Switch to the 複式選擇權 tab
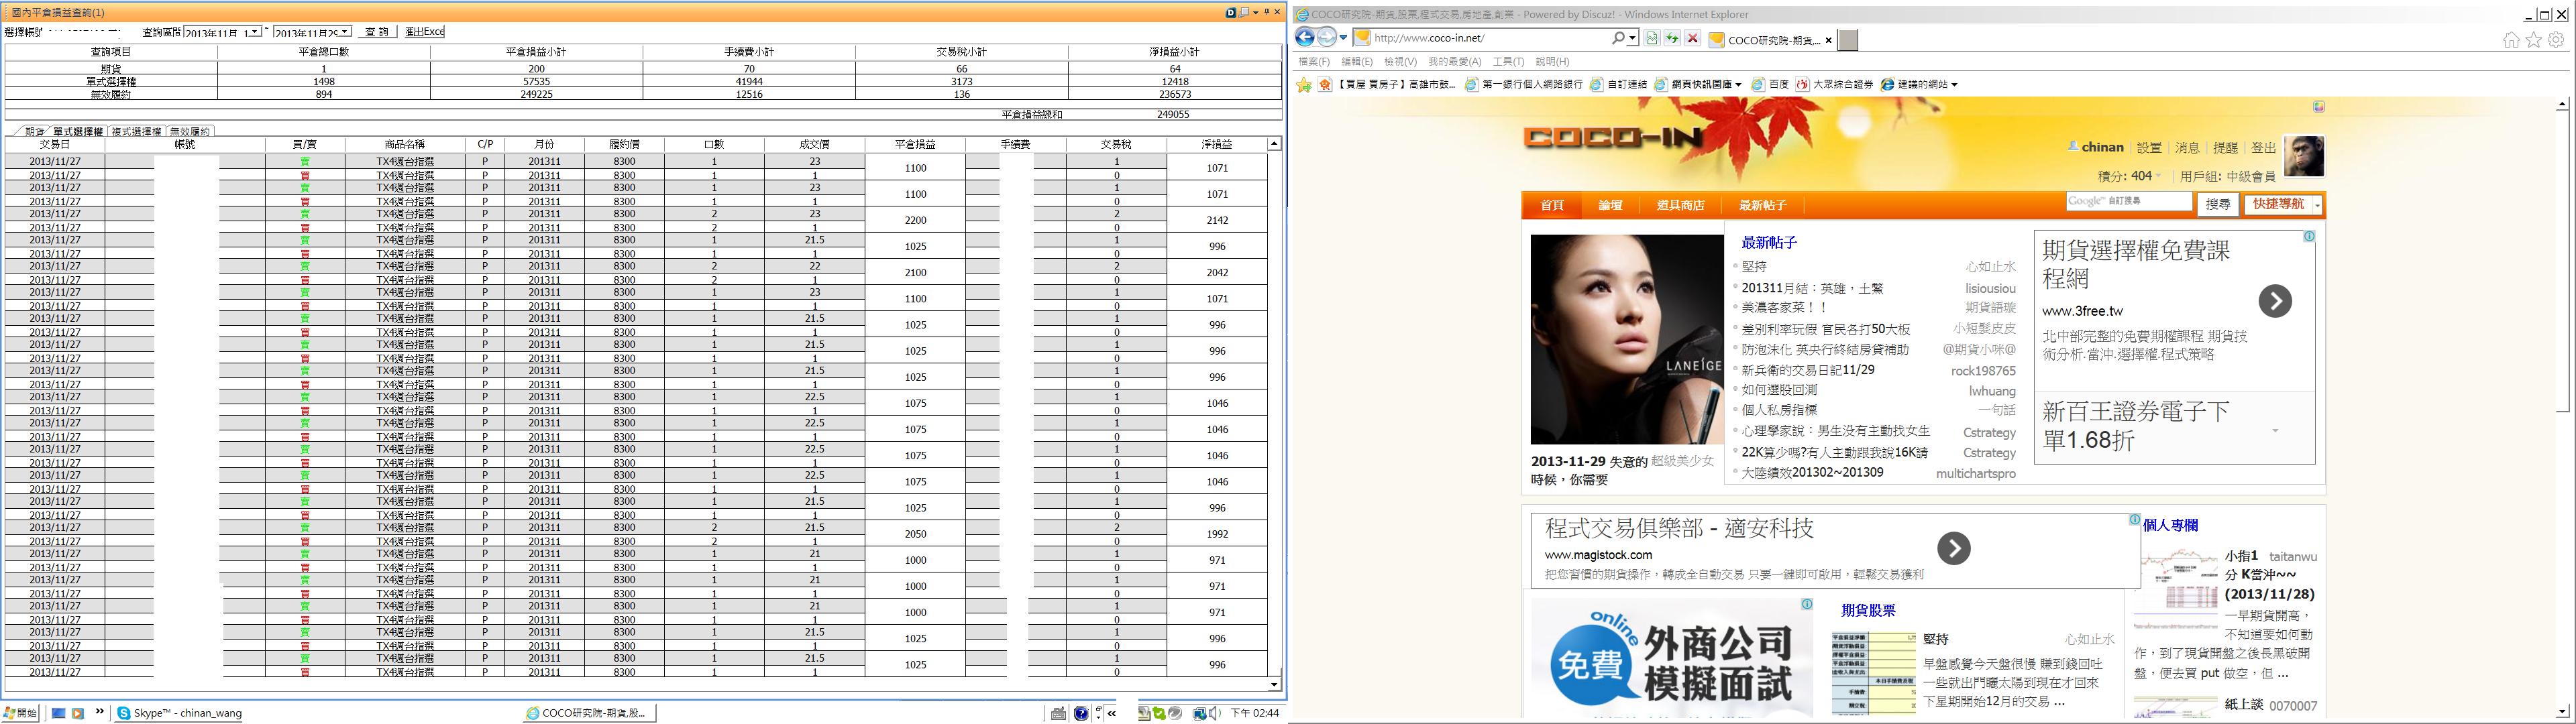Viewport: 2576px width, 724px height. [x=136, y=131]
